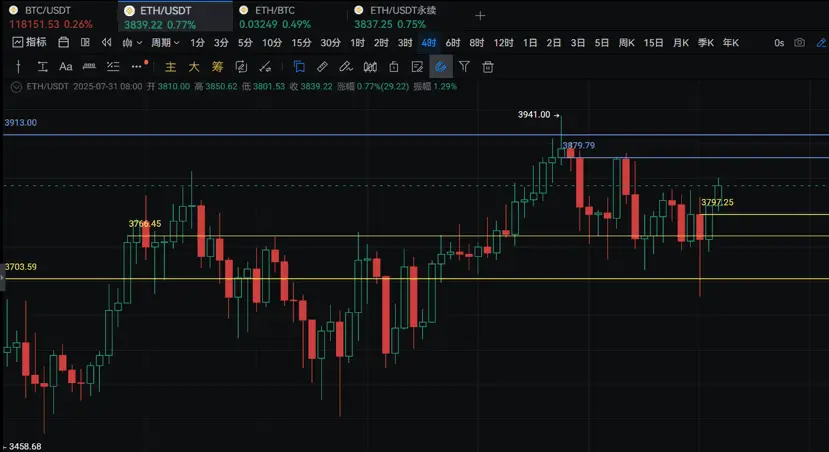Image resolution: width=829 pixels, height=452 pixels.
Task: Click the freehand pen drawing icon
Action: coord(346,67)
